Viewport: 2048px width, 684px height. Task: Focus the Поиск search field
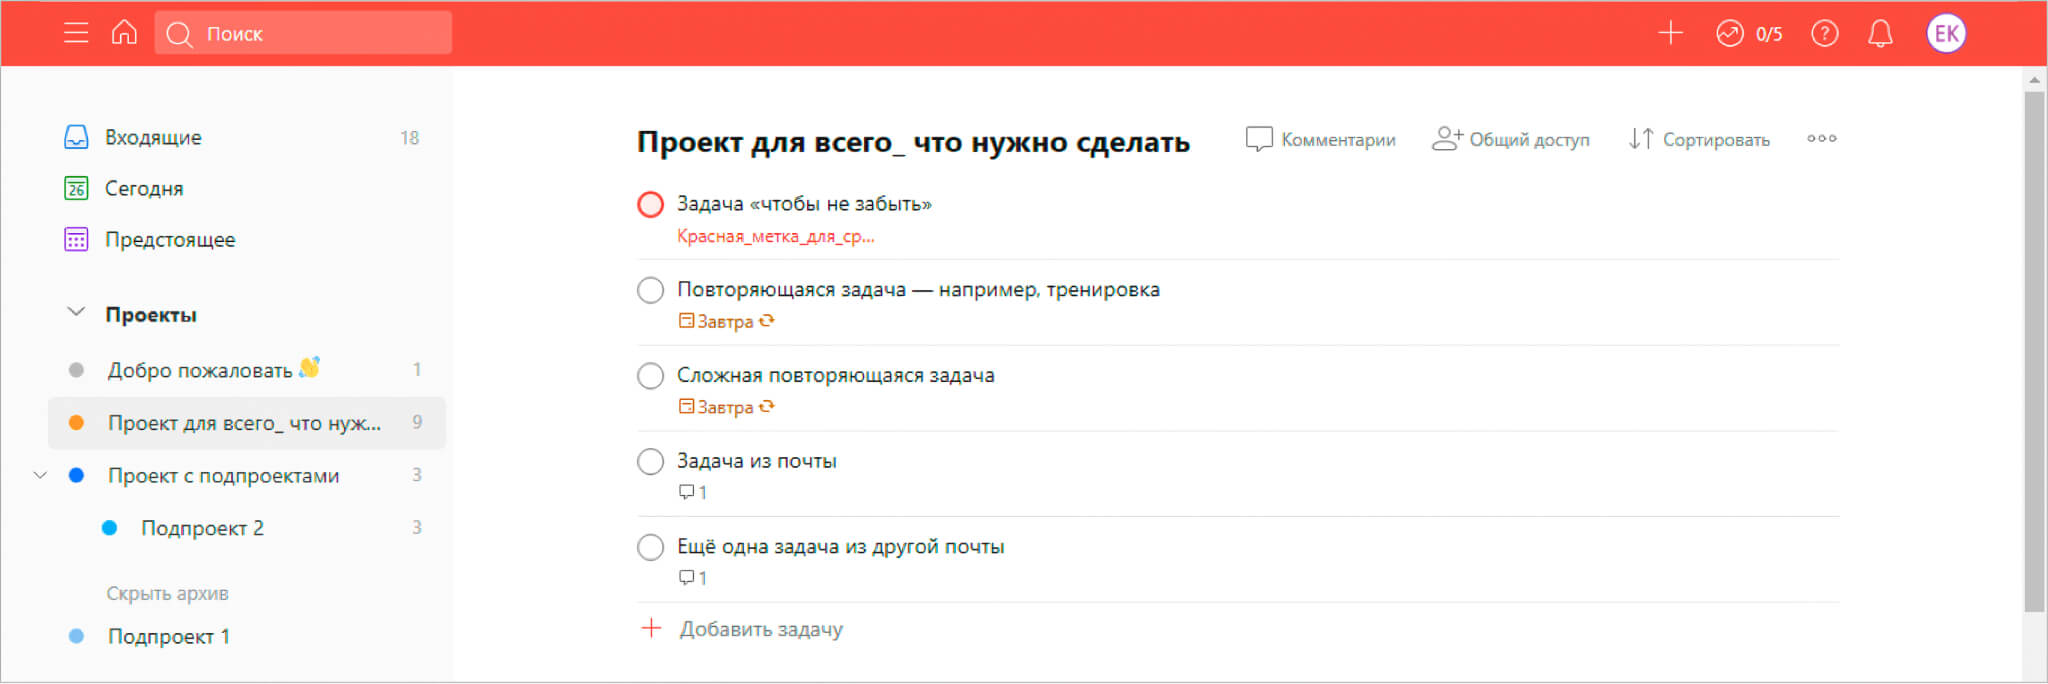tap(303, 33)
